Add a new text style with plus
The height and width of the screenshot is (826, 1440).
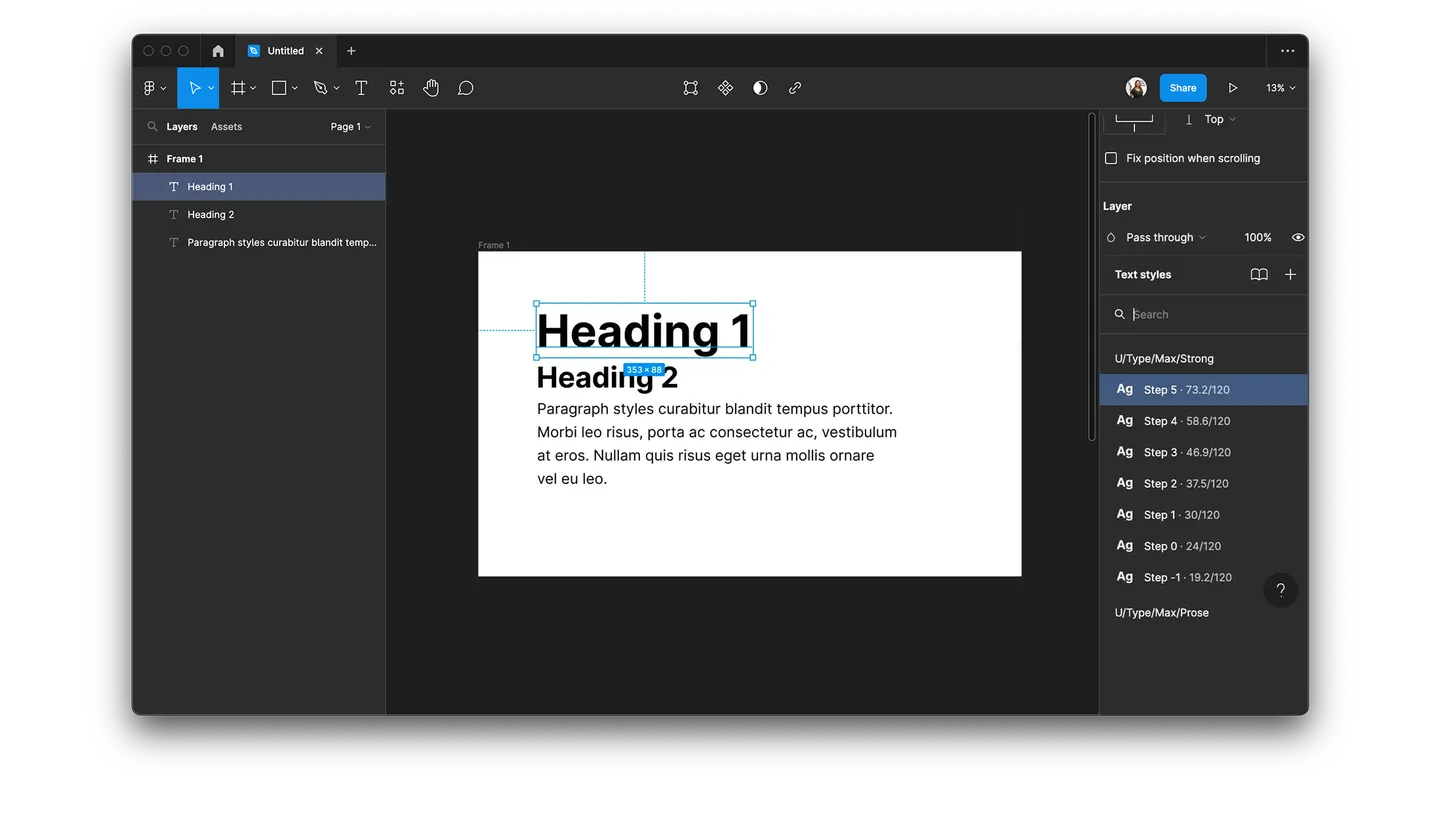tap(1290, 274)
